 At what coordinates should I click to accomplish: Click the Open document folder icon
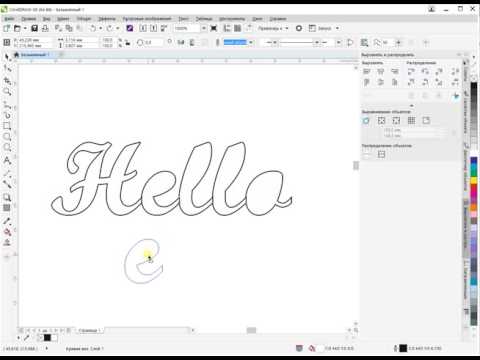tap(17, 28)
